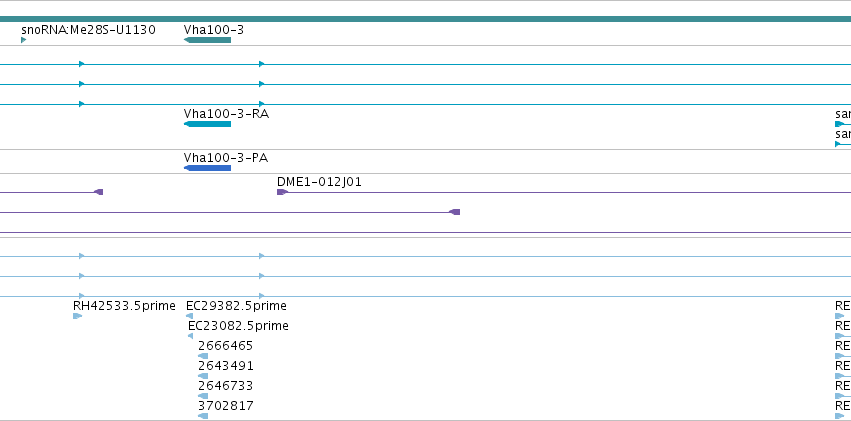
Task: Click the purple DME1-012J01 start block
Action: coord(282,192)
